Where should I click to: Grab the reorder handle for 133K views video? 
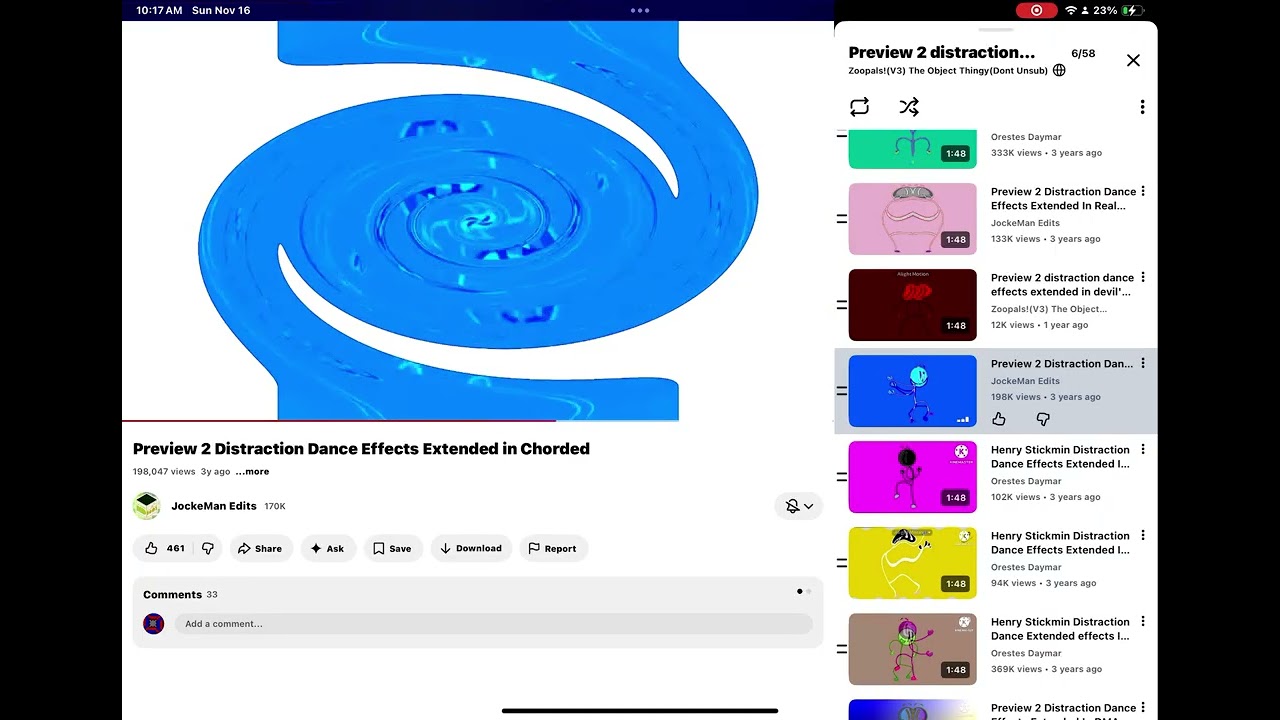(x=842, y=219)
